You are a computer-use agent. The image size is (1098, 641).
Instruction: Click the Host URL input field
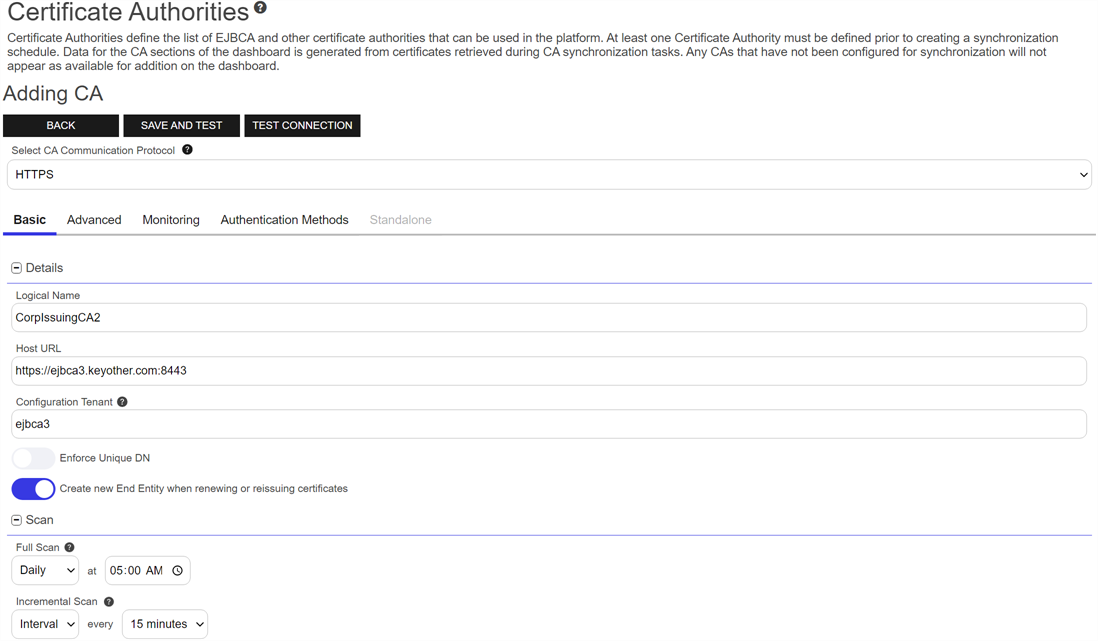[x=549, y=371]
